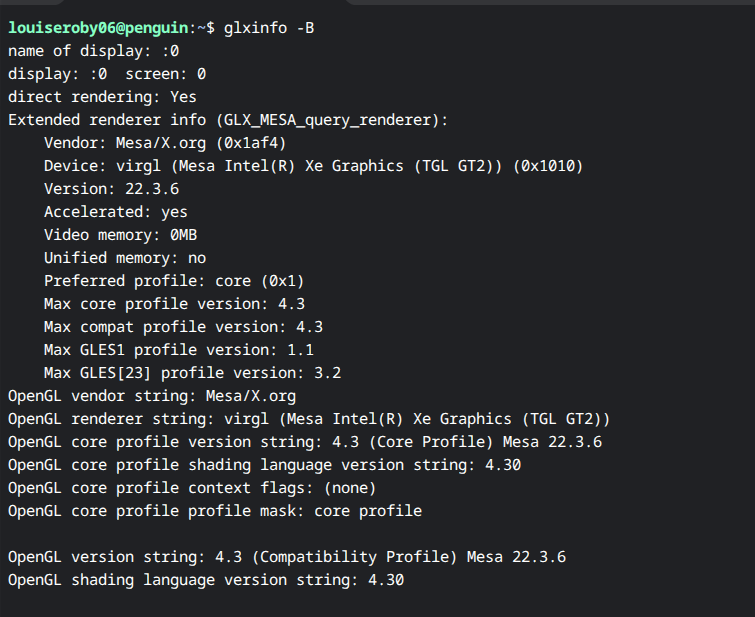
Task: Click the final 'OpenGL shading language version string' line
Action: coord(206,580)
